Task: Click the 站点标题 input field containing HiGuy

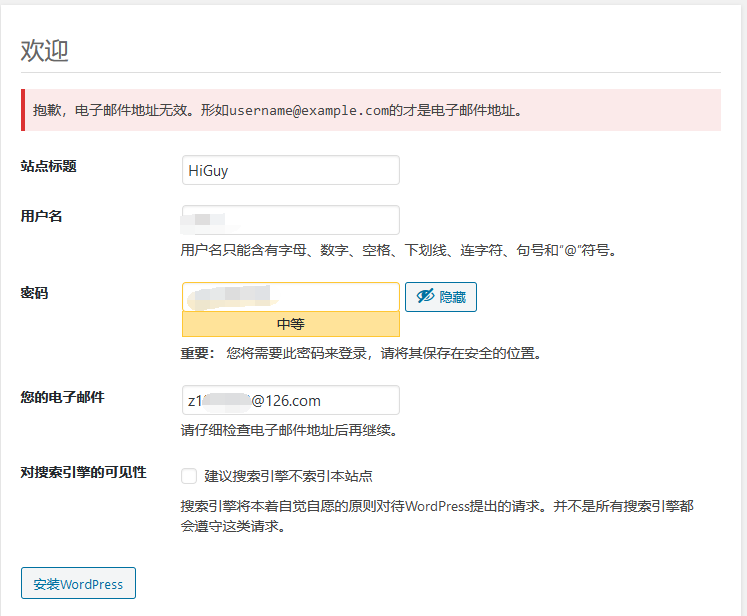Action: coord(291,170)
